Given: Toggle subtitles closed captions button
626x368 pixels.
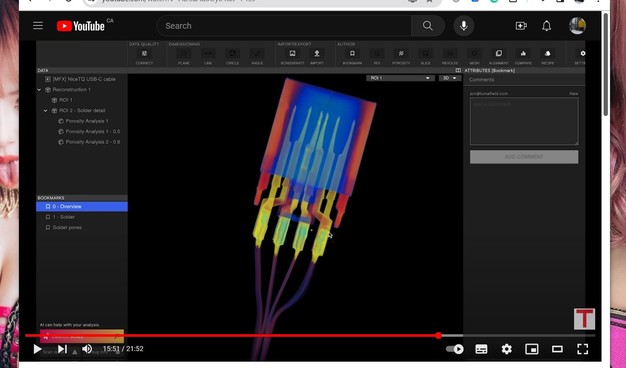Looking at the screenshot, I should [481, 349].
